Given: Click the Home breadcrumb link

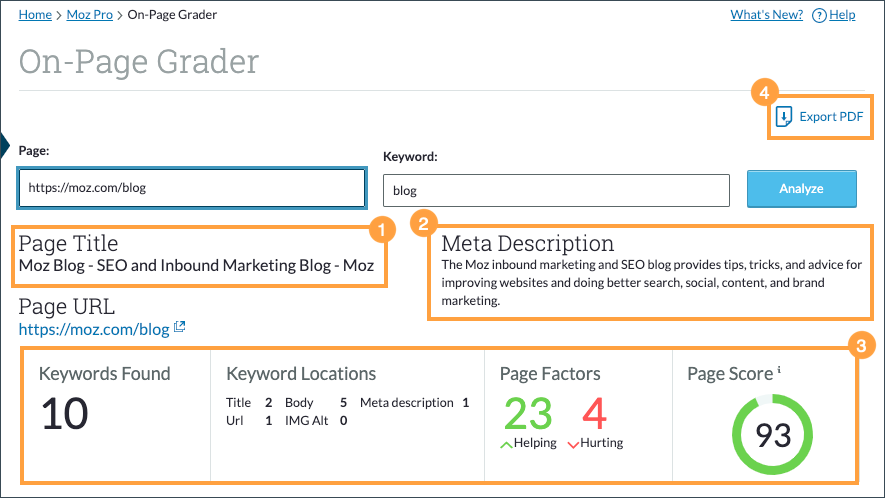Looking at the screenshot, I should pos(35,15).
